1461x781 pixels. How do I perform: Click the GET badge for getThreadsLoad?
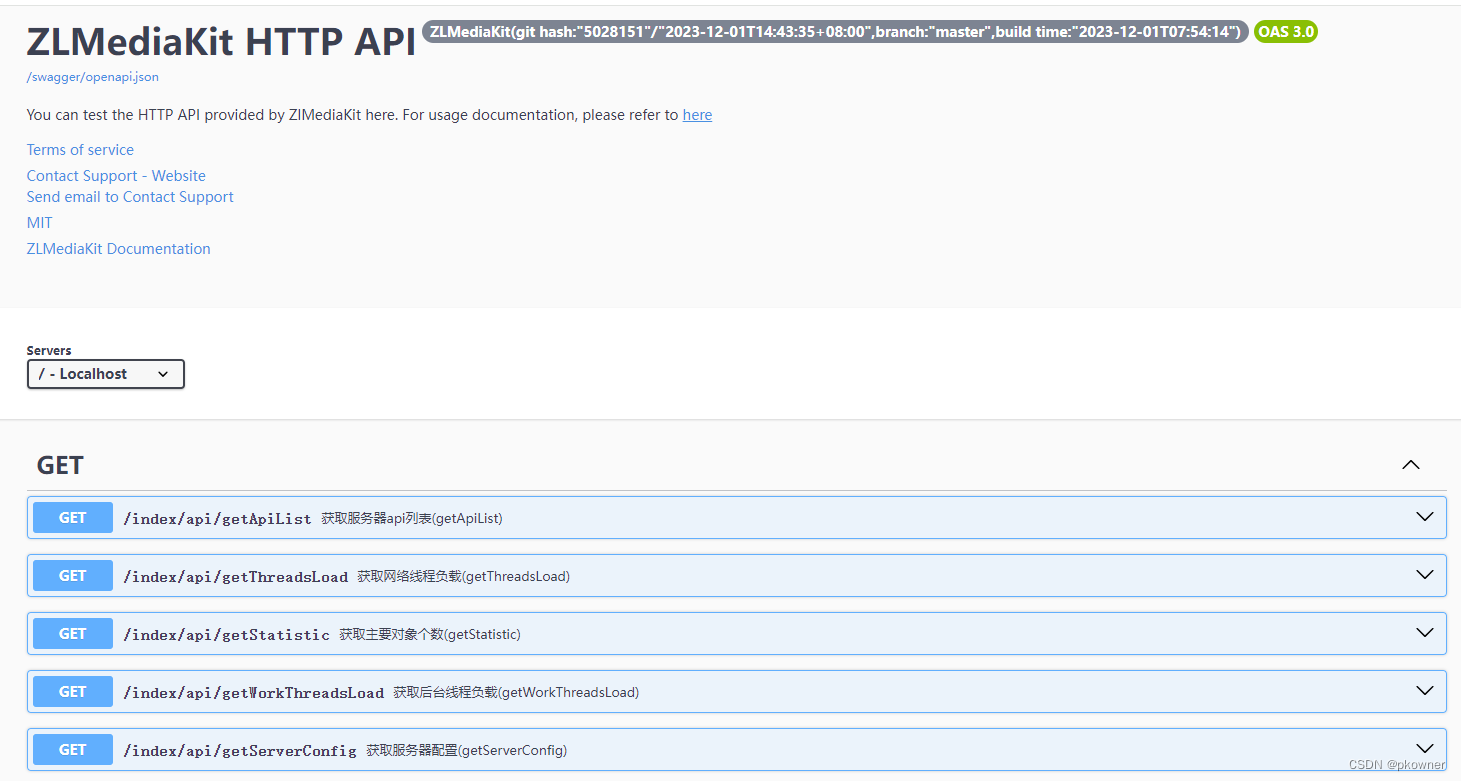click(x=73, y=576)
